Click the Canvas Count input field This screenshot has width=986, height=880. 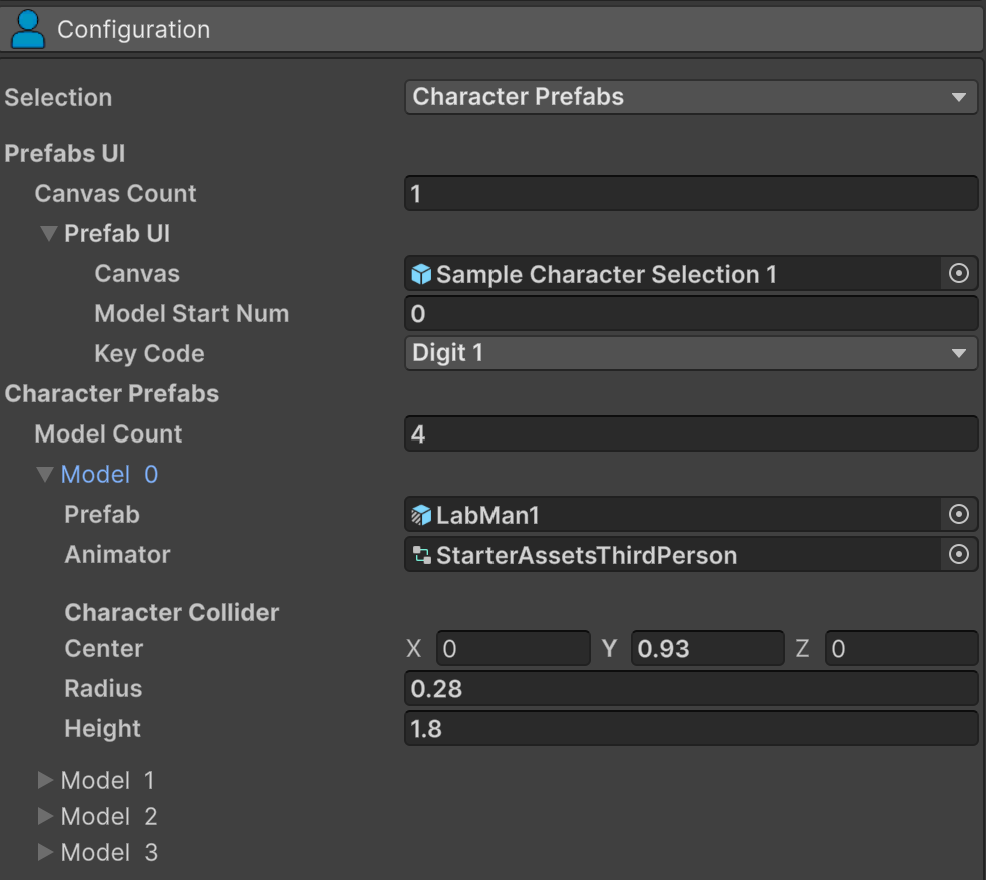click(x=690, y=193)
